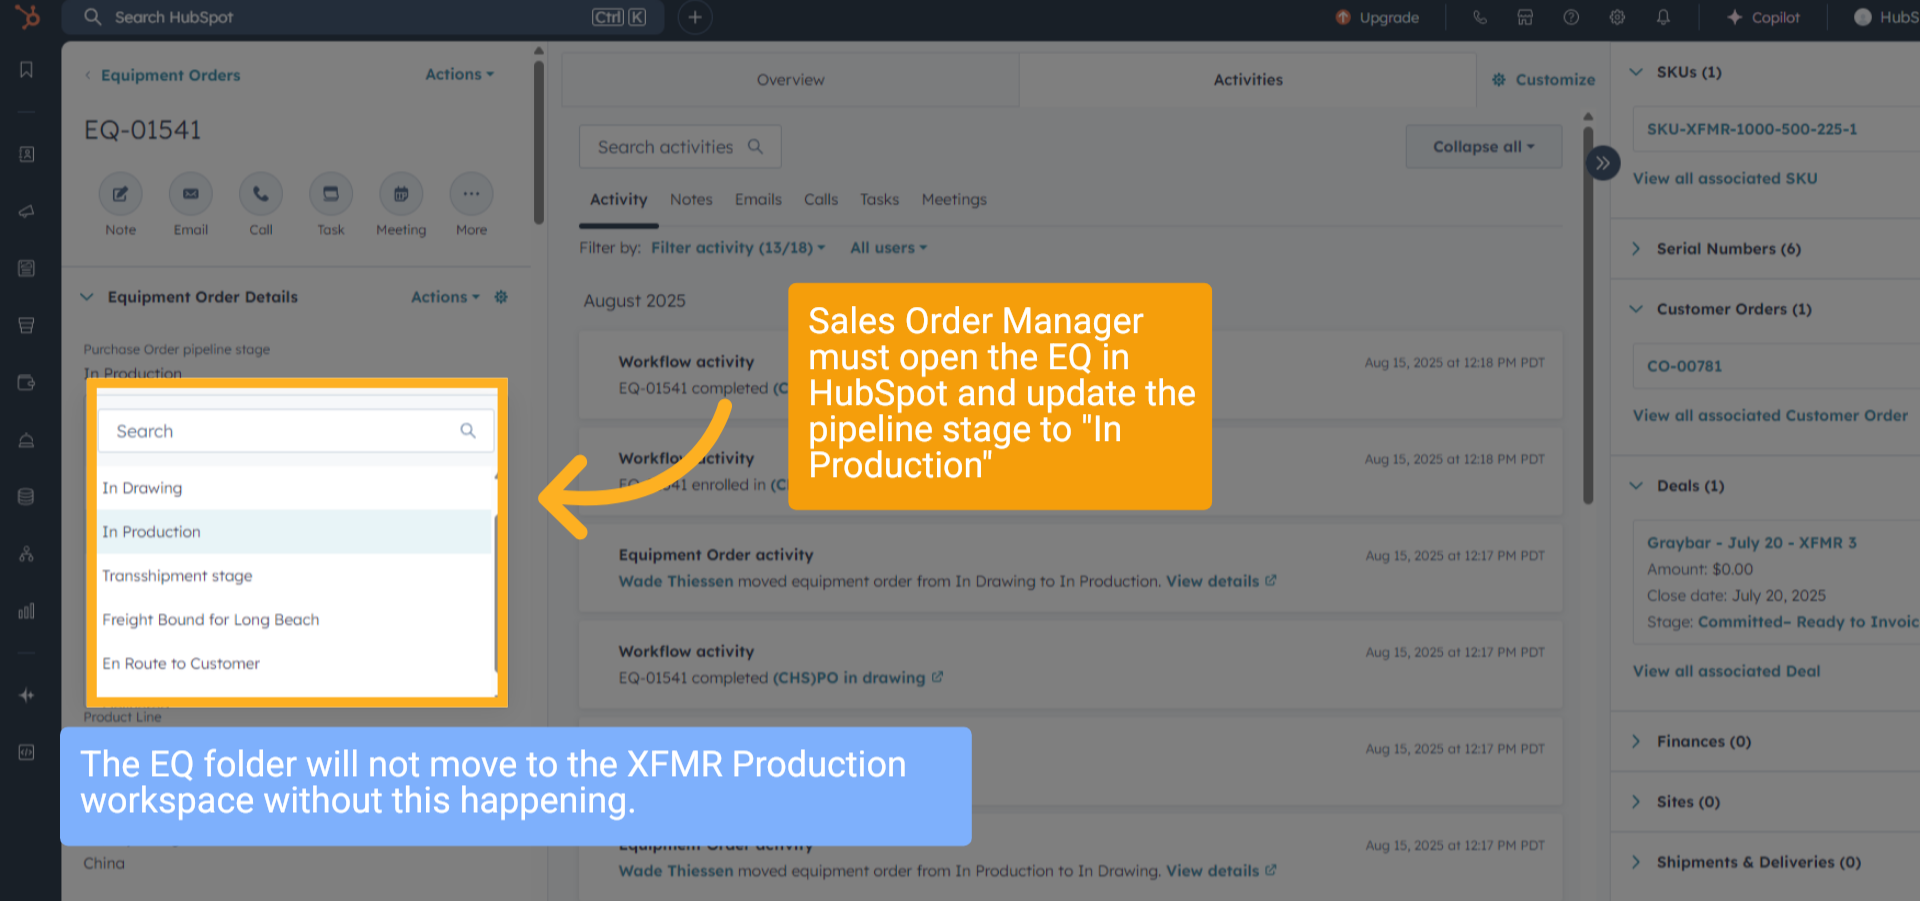Open the settings gear in top bar
Viewport: 1920px width, 901px height.
1617,17
